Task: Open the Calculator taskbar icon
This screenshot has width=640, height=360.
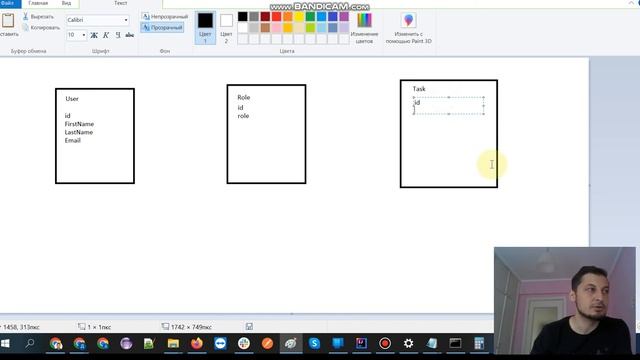Action: click(479, 343)
